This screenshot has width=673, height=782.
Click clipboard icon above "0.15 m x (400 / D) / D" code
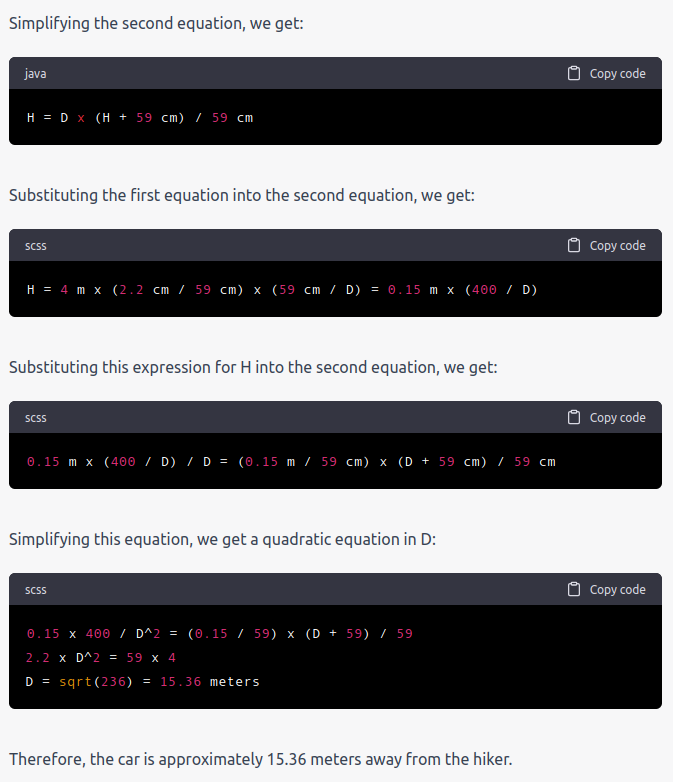pos(574,417)
